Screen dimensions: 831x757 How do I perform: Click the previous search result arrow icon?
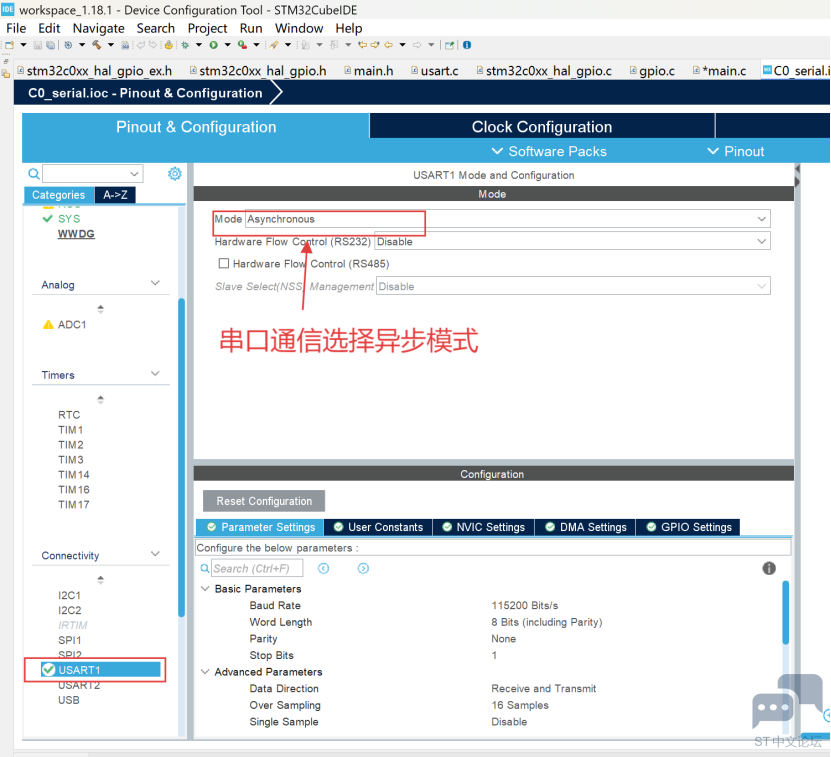pyautogui.click(x=323, y=568)
